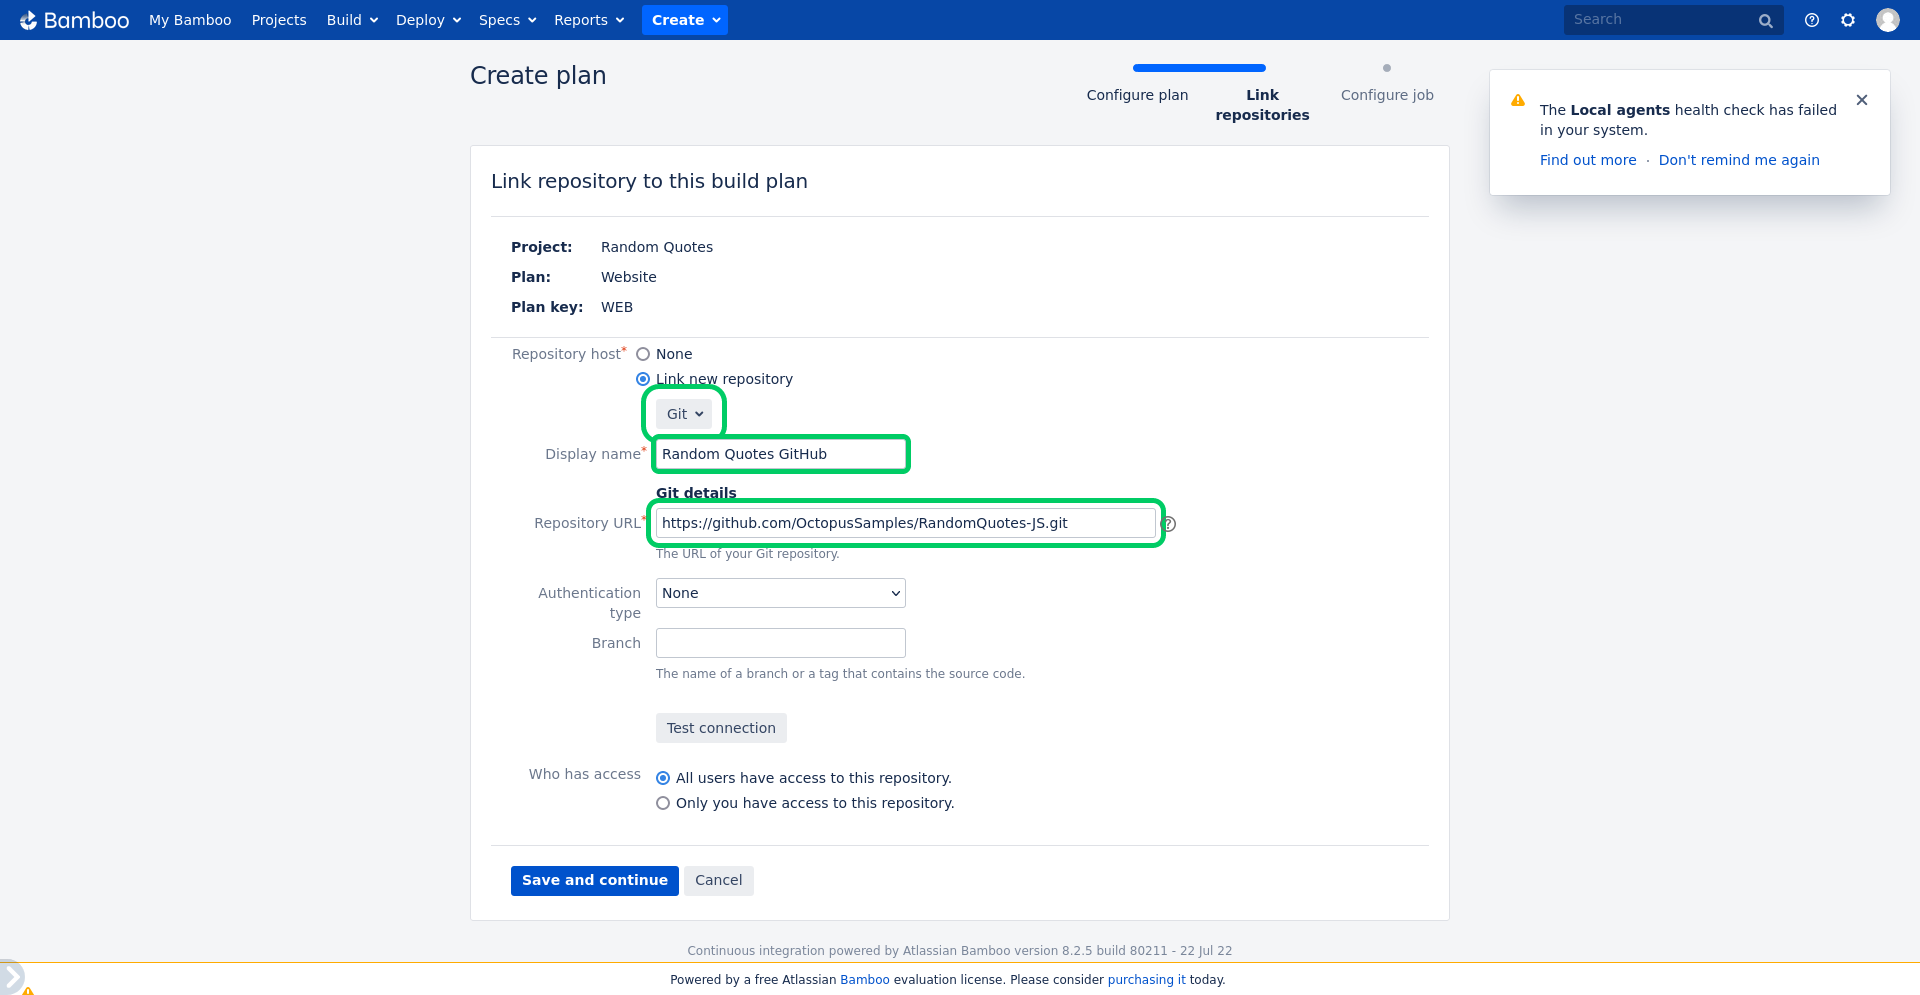
Task: Expand the Build menu
Action: (x=352, y=20)
